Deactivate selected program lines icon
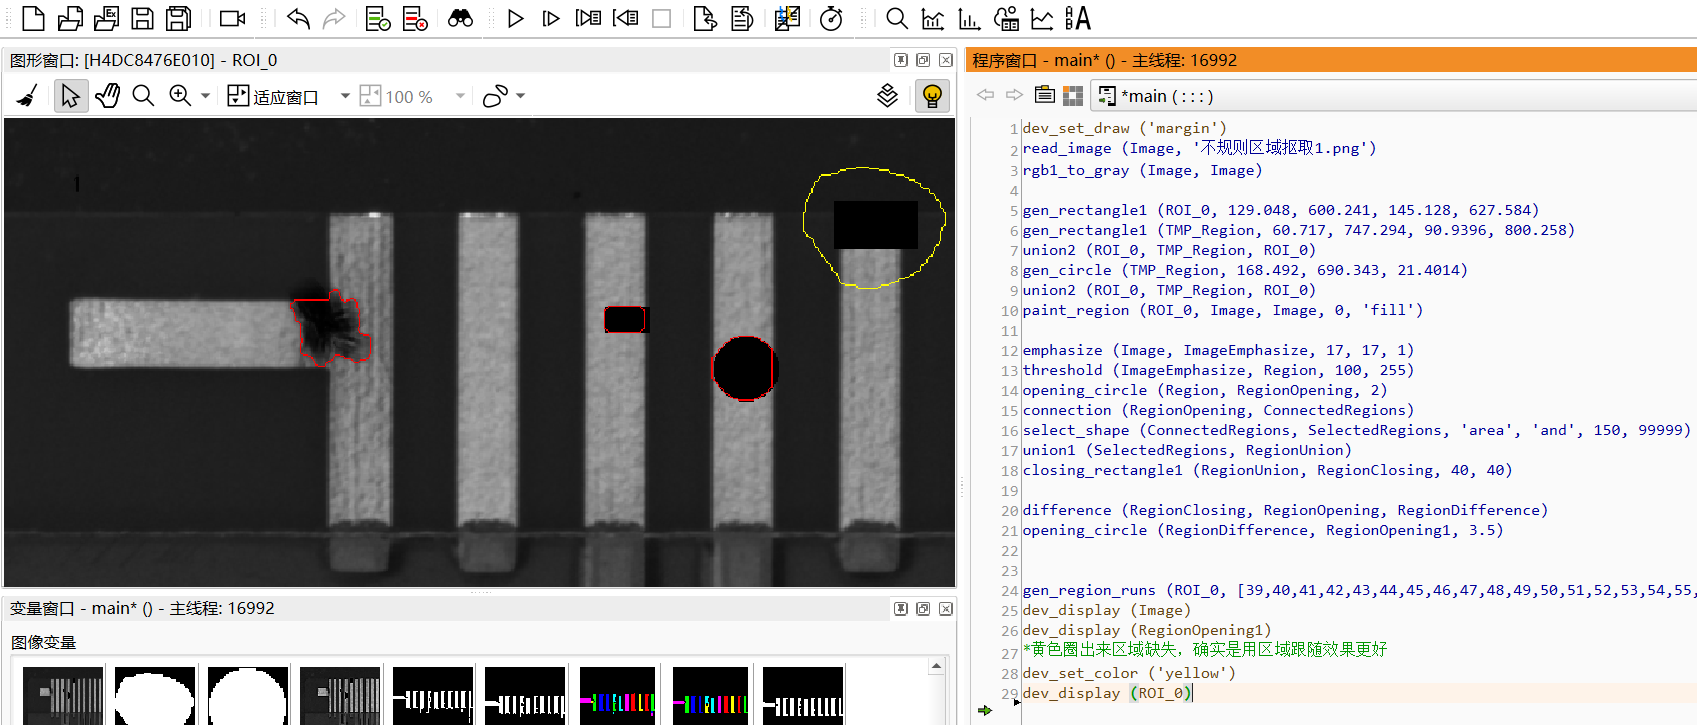 point(415,18)
